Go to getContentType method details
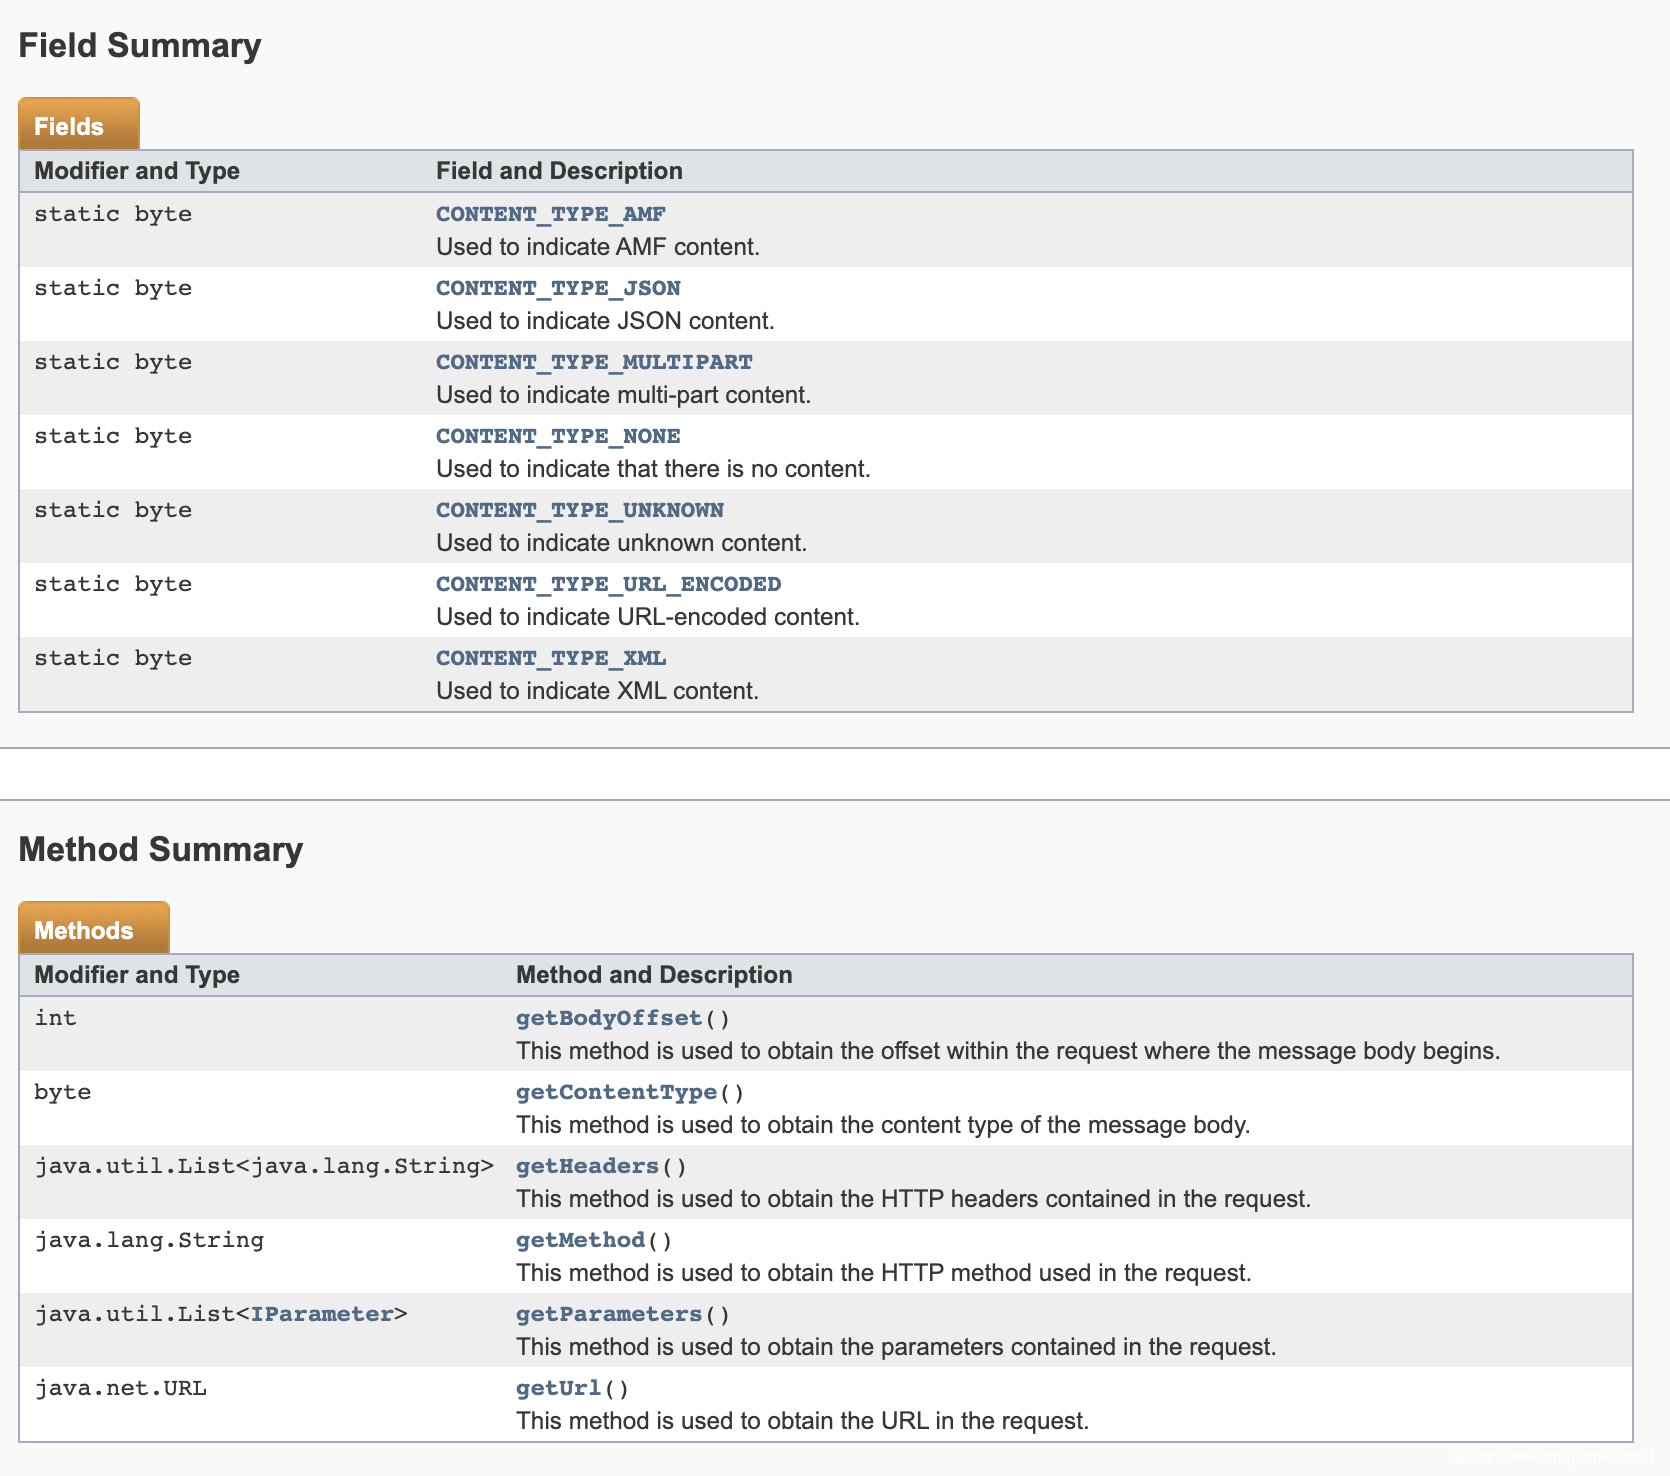 point(616,1092)
